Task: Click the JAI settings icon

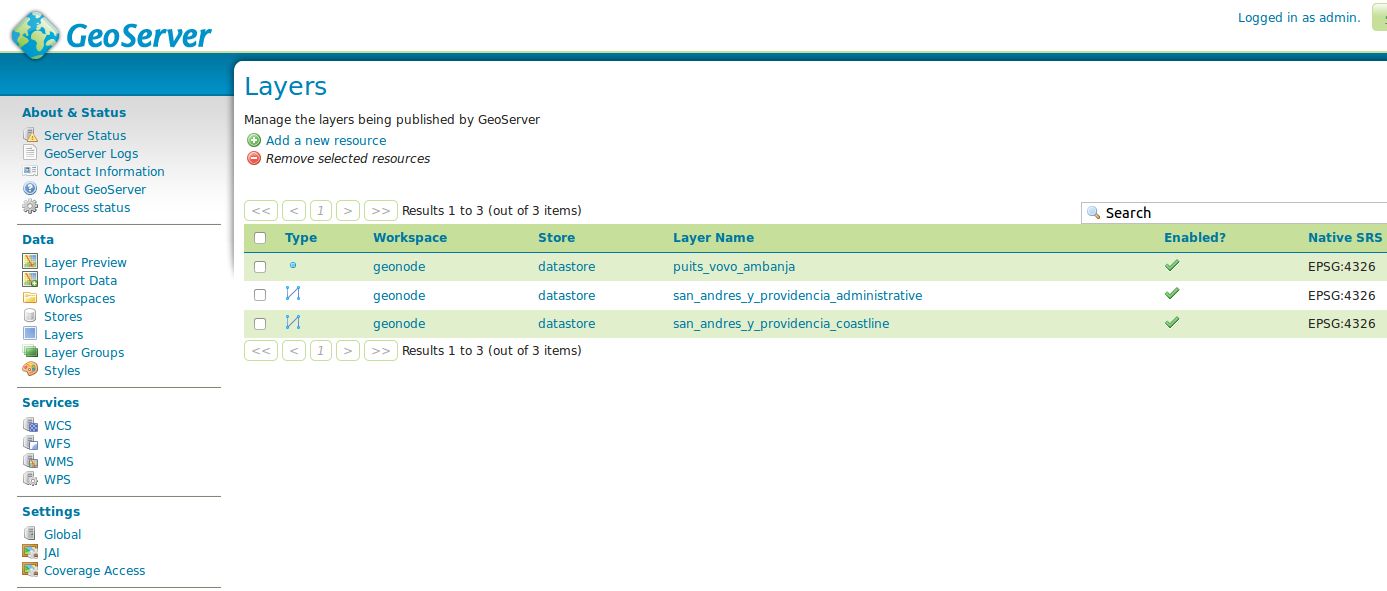Action: pos(30,552)
